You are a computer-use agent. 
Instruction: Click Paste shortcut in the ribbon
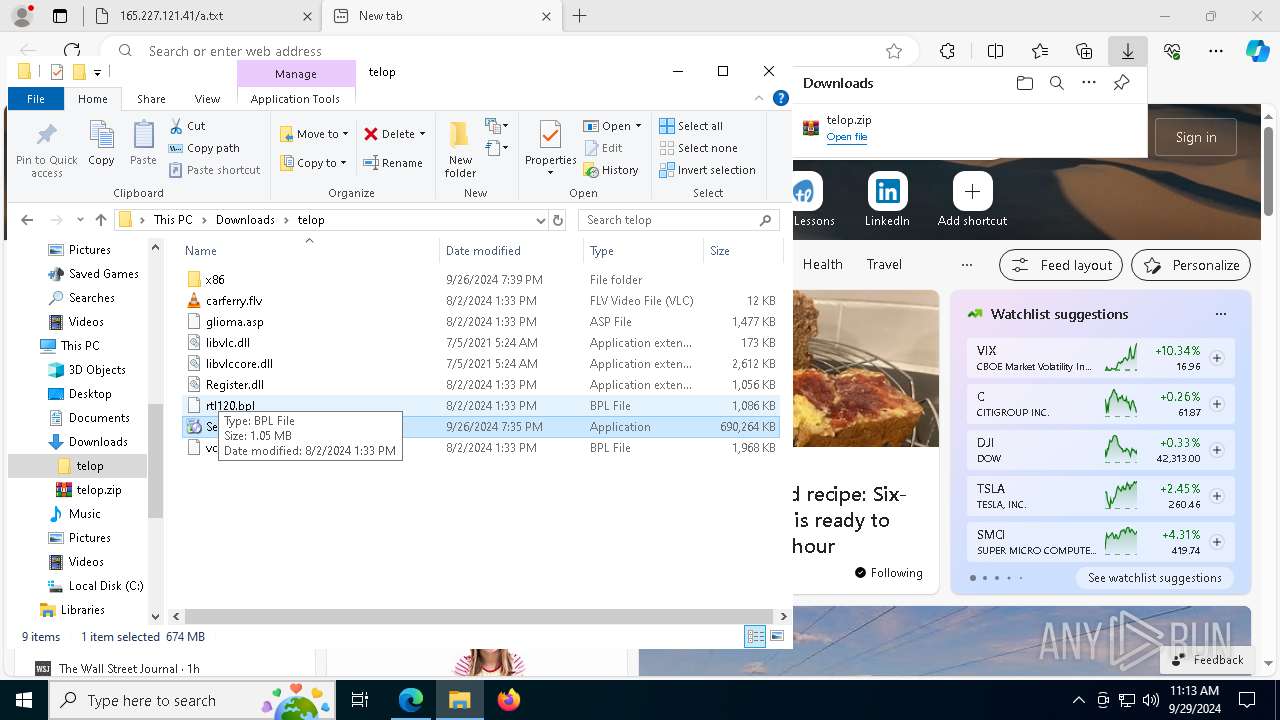[x=214, y=170]
